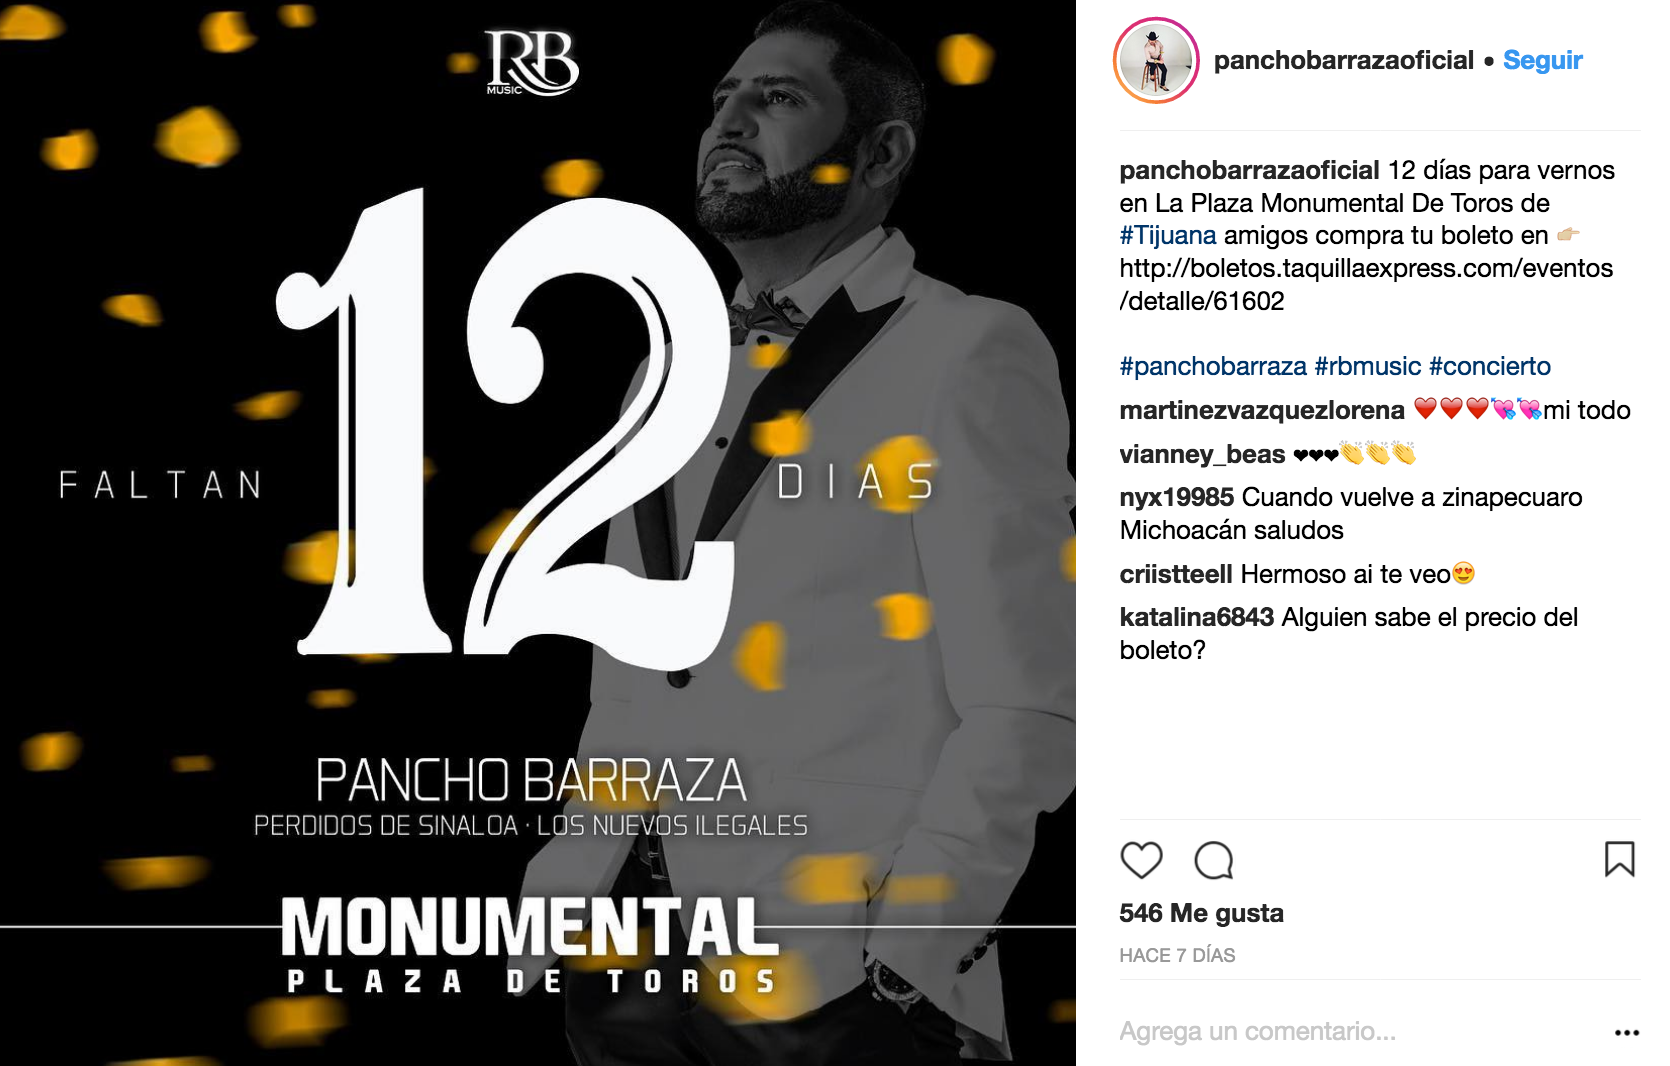This screenshot has height=1066, width=1670.
Task: Open the HACE 7 DÍAS timestamp link
Action: click(1177, 955)
